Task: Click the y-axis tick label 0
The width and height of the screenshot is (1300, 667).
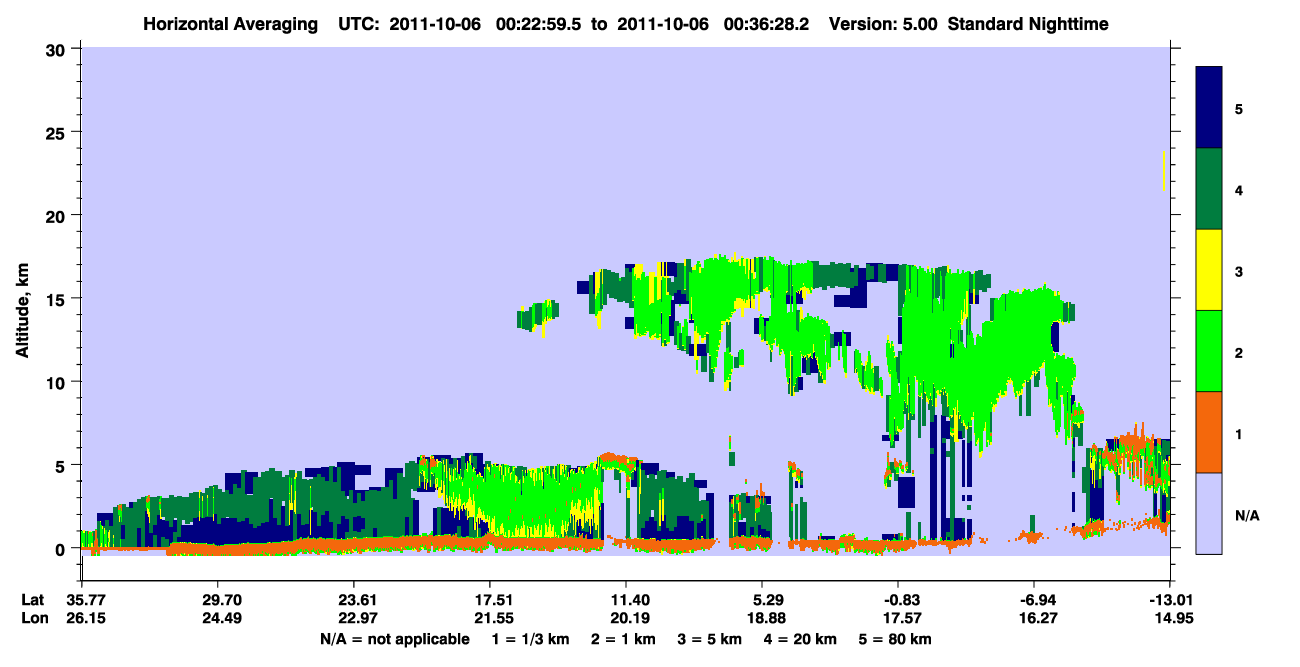Action: pos(62,548)
